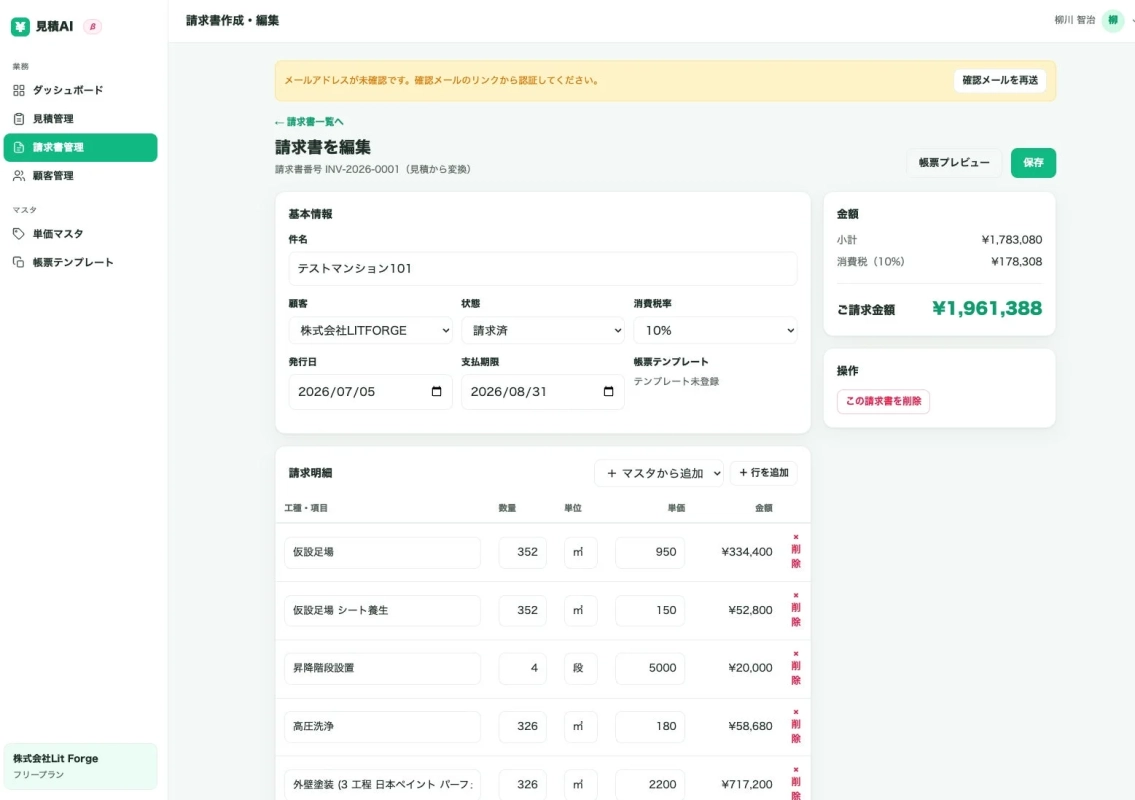Screen dimensions: 1135x800
Task: Open the 状態 dropdown showing 請求済
Action: click(543, 330)
